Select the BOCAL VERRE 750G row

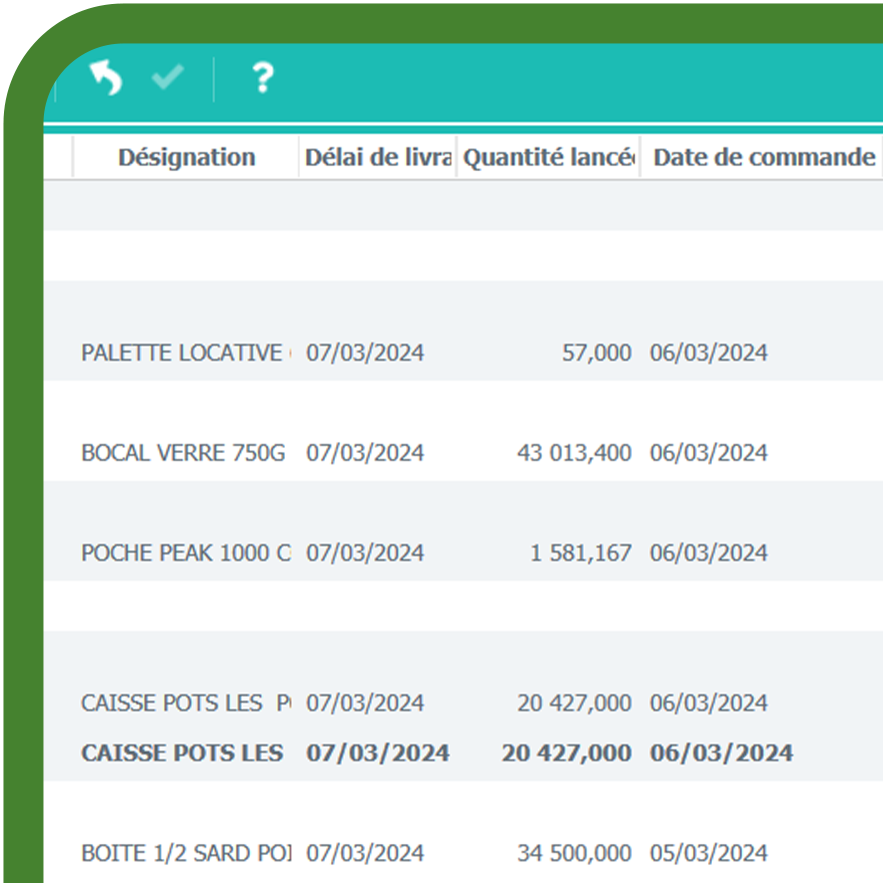click(x=183, y=453)
